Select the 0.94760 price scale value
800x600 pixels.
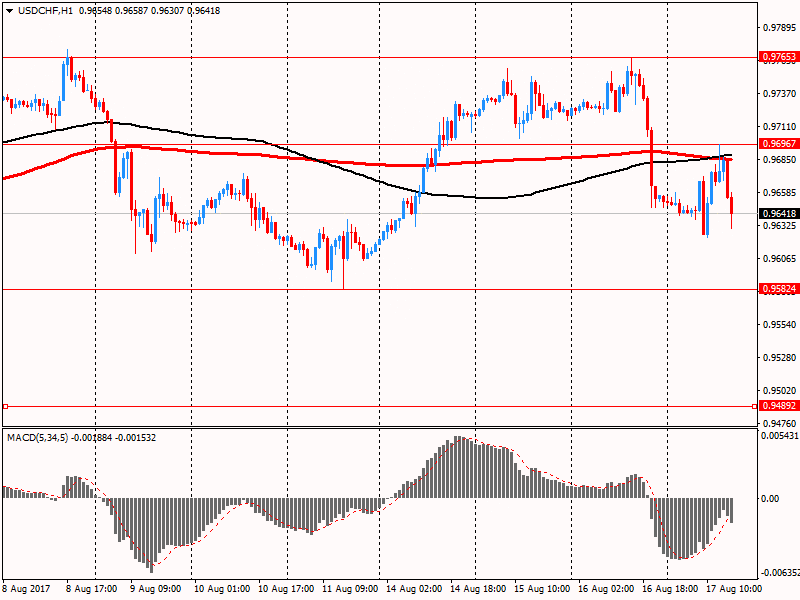pyautogui.click(x=780, y=423)
